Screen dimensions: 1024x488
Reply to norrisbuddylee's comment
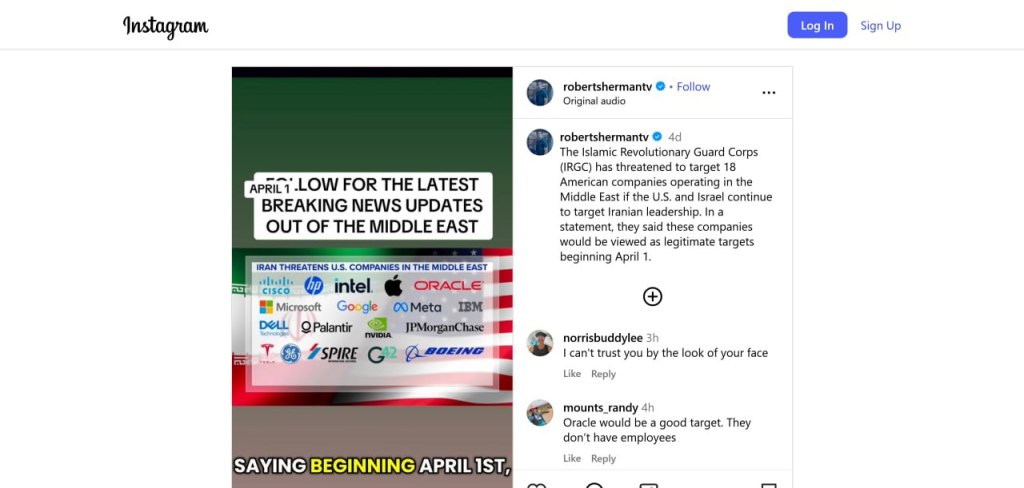603,374
